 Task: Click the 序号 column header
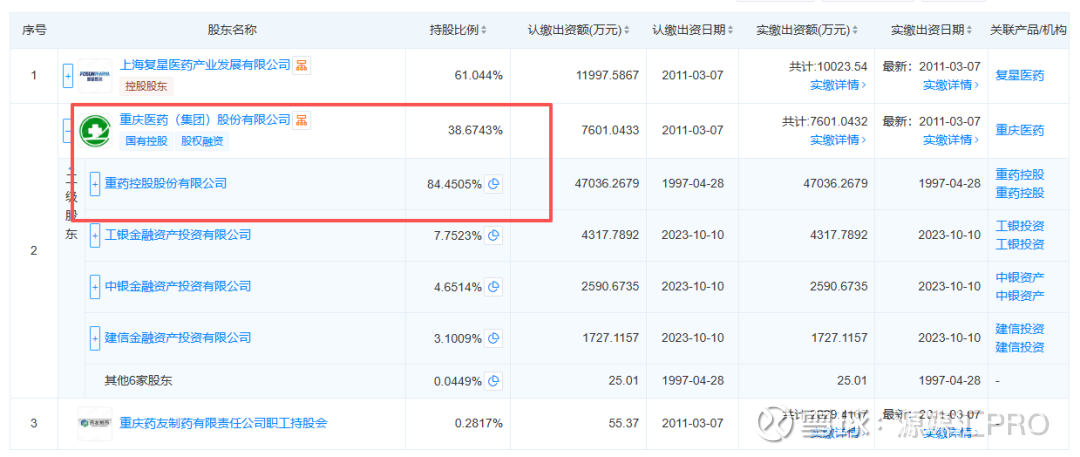point(34,30)
